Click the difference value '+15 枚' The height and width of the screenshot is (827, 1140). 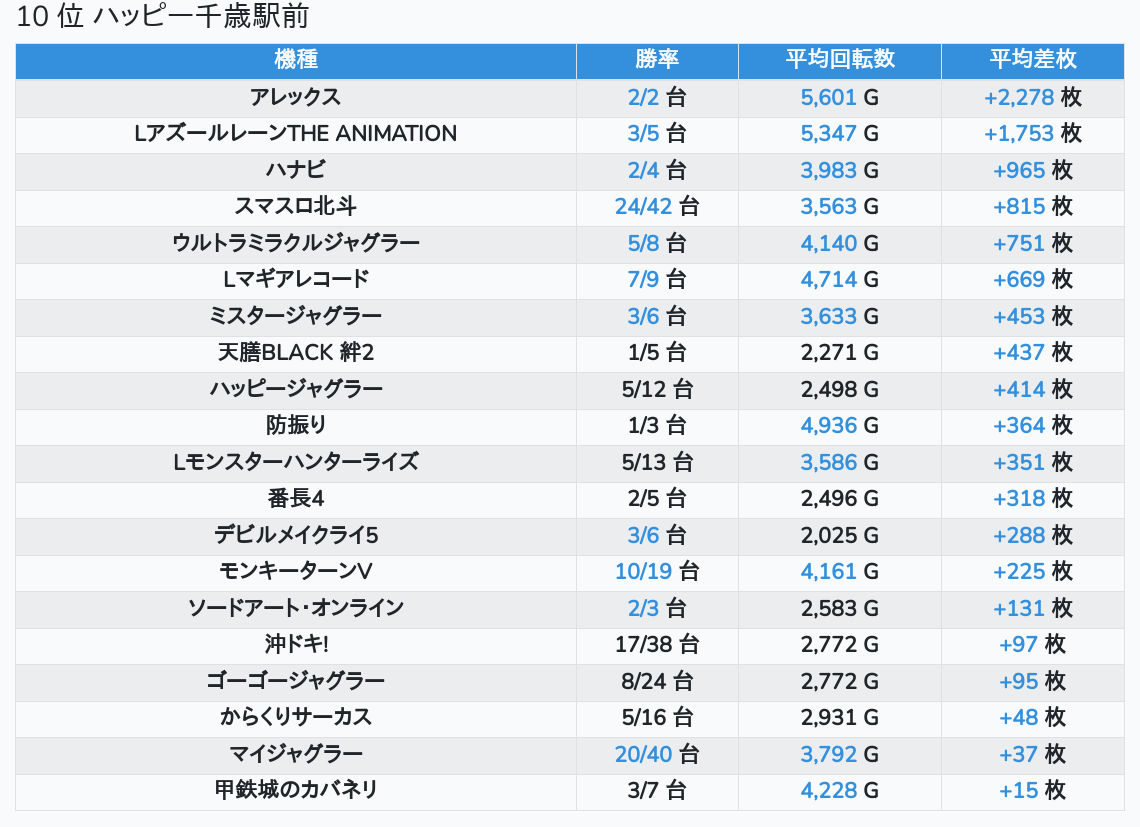coord(1032,791)
